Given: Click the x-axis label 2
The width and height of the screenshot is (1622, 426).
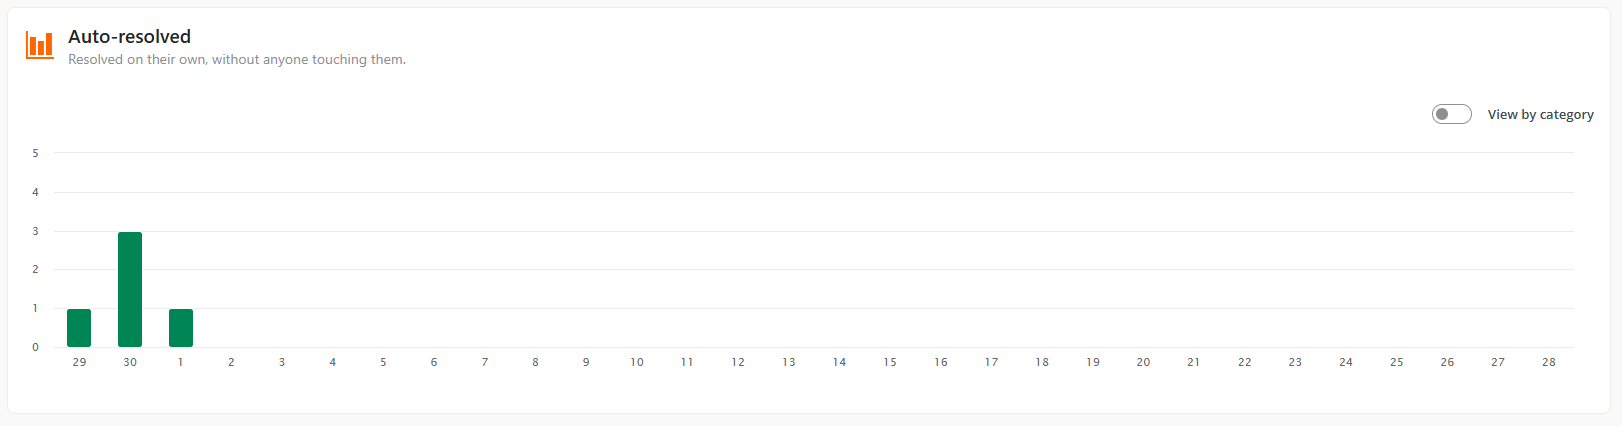Looking at the screenshot, I should click(231, 362).
